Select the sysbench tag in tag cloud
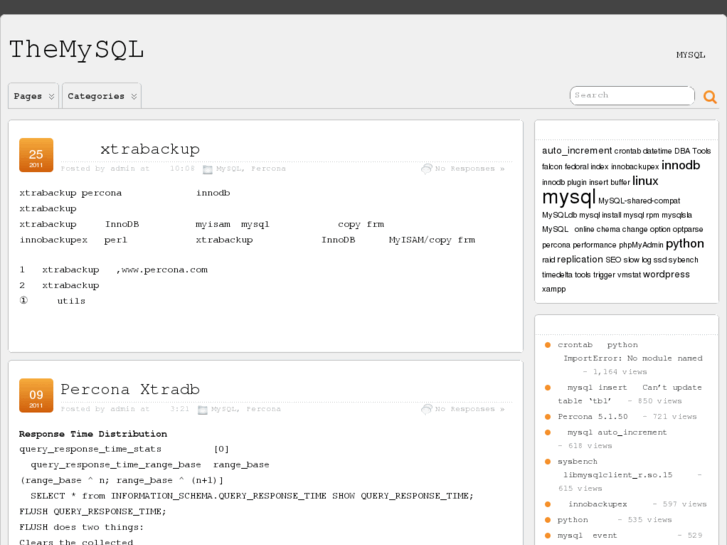Viewport: 727px width, 545px height. pyautogui.click(x=683, y=260)
